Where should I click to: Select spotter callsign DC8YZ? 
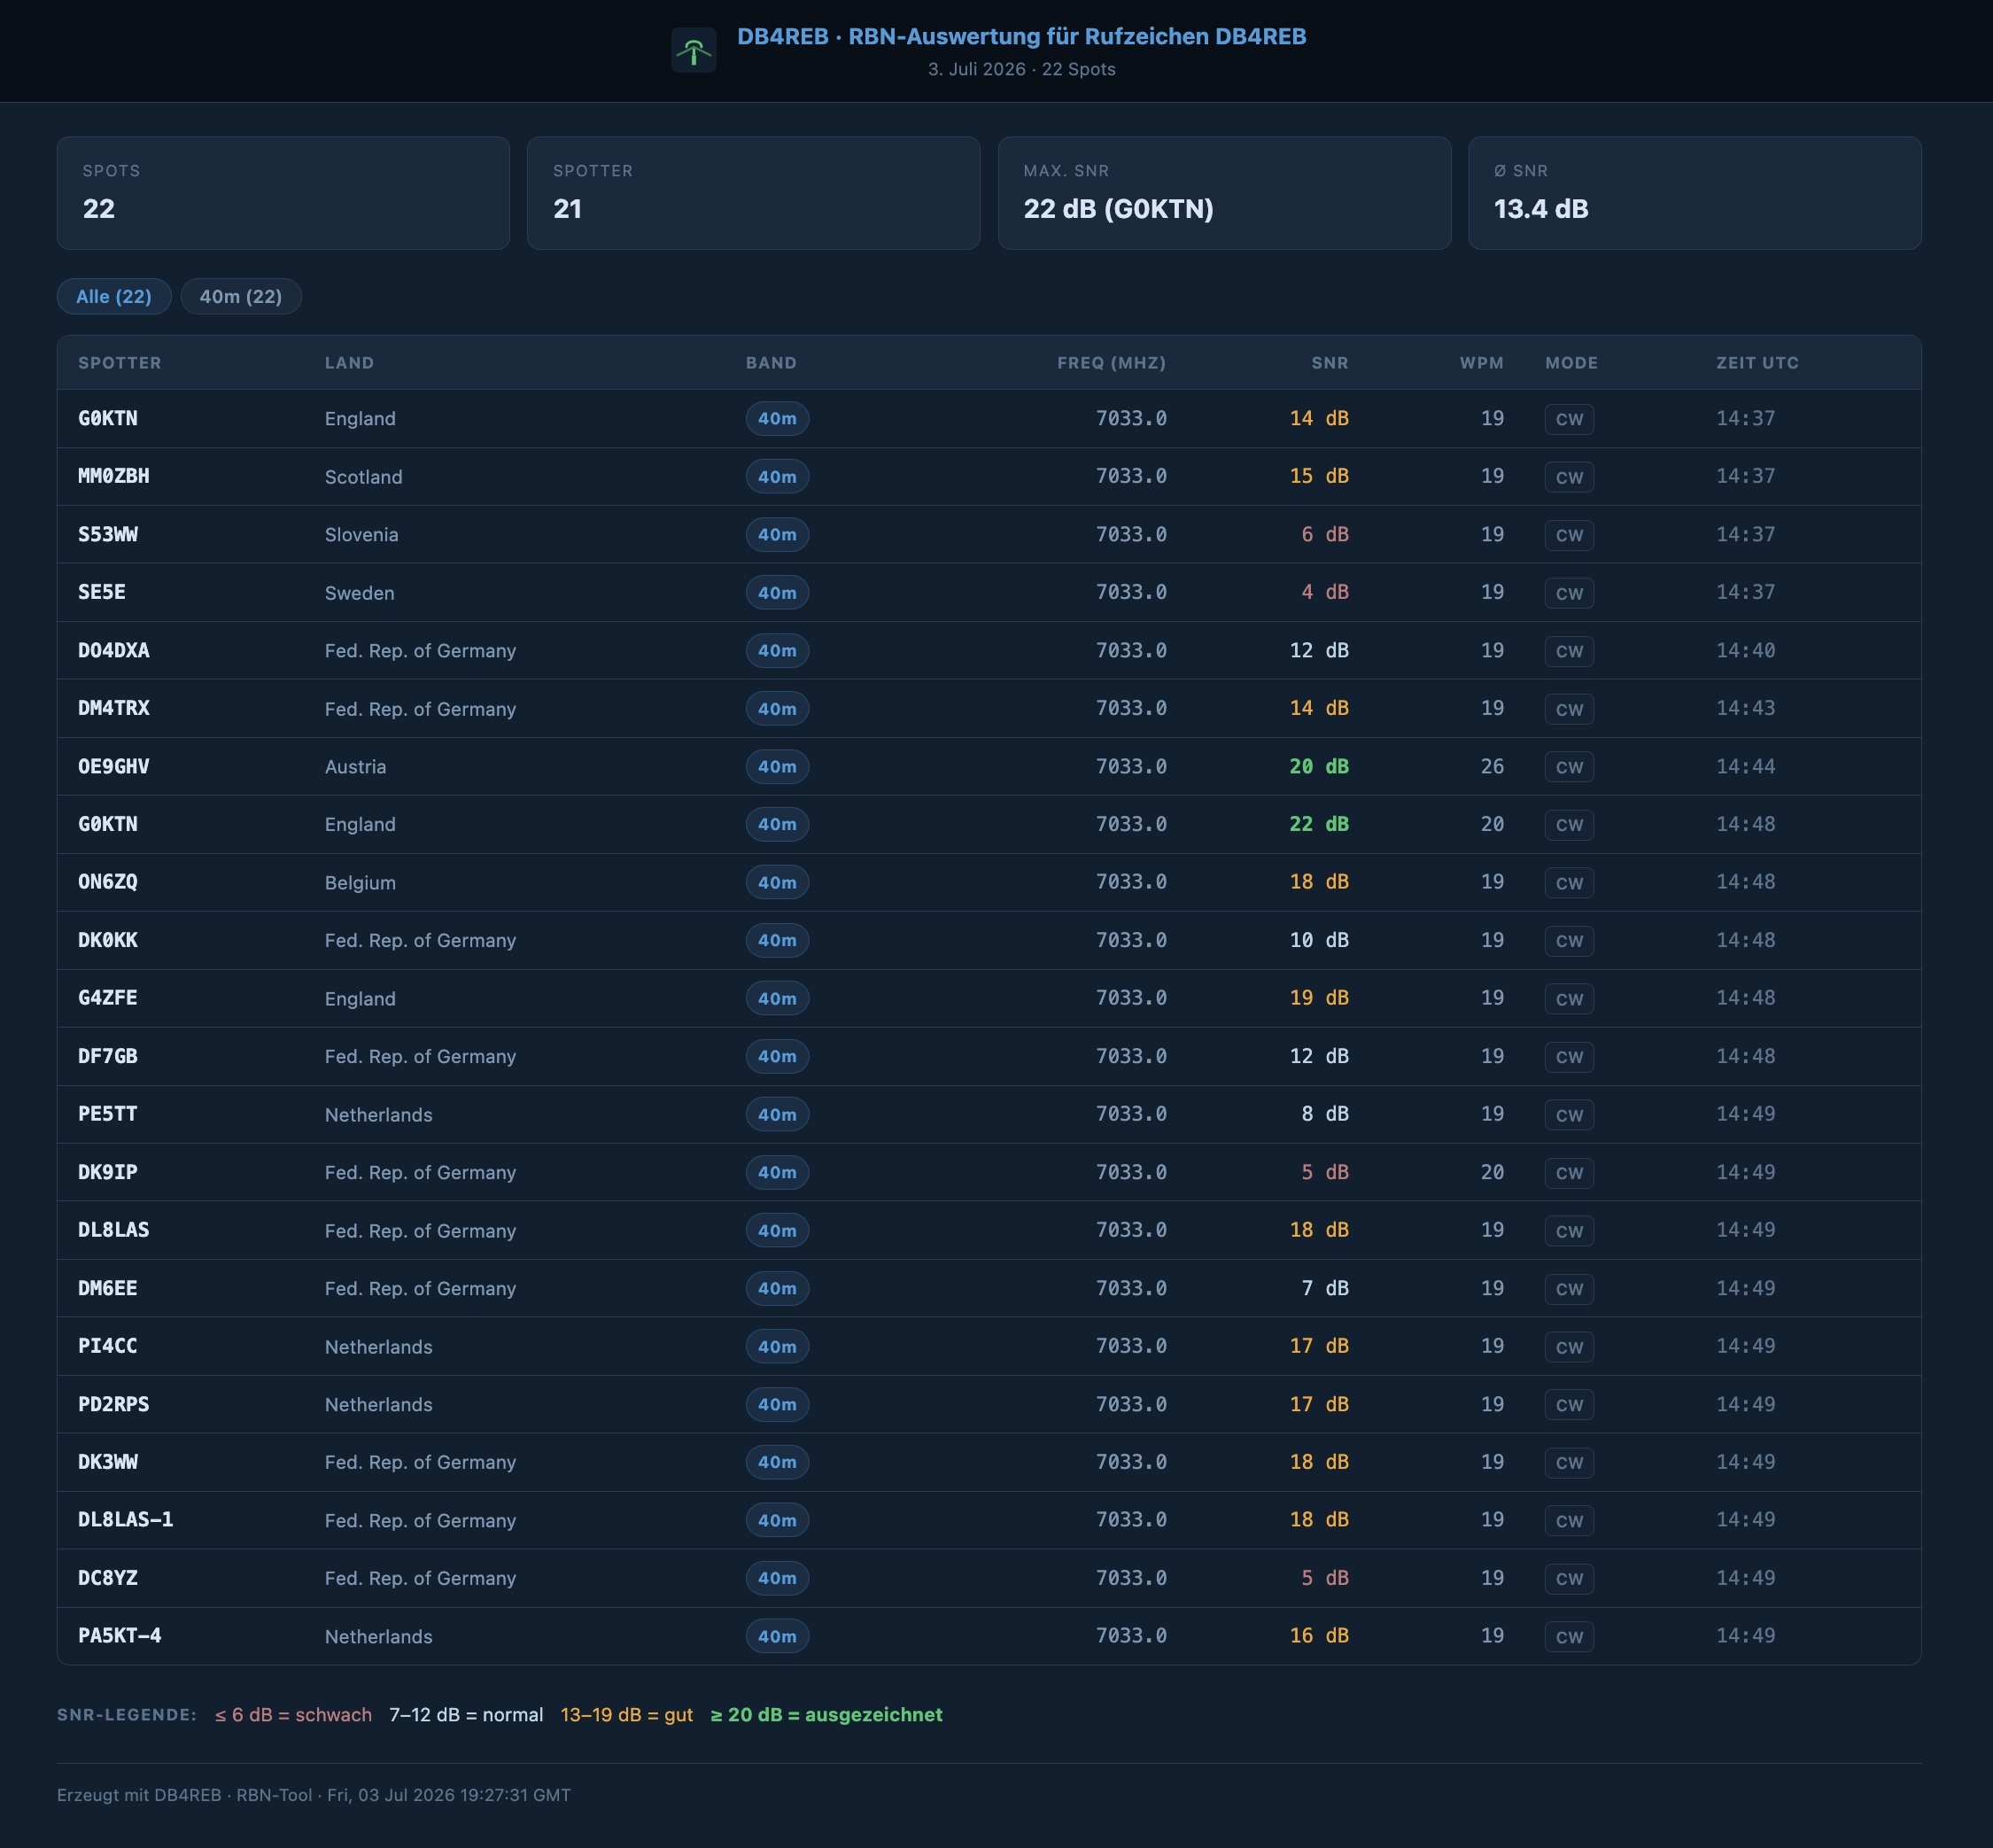108,1578
